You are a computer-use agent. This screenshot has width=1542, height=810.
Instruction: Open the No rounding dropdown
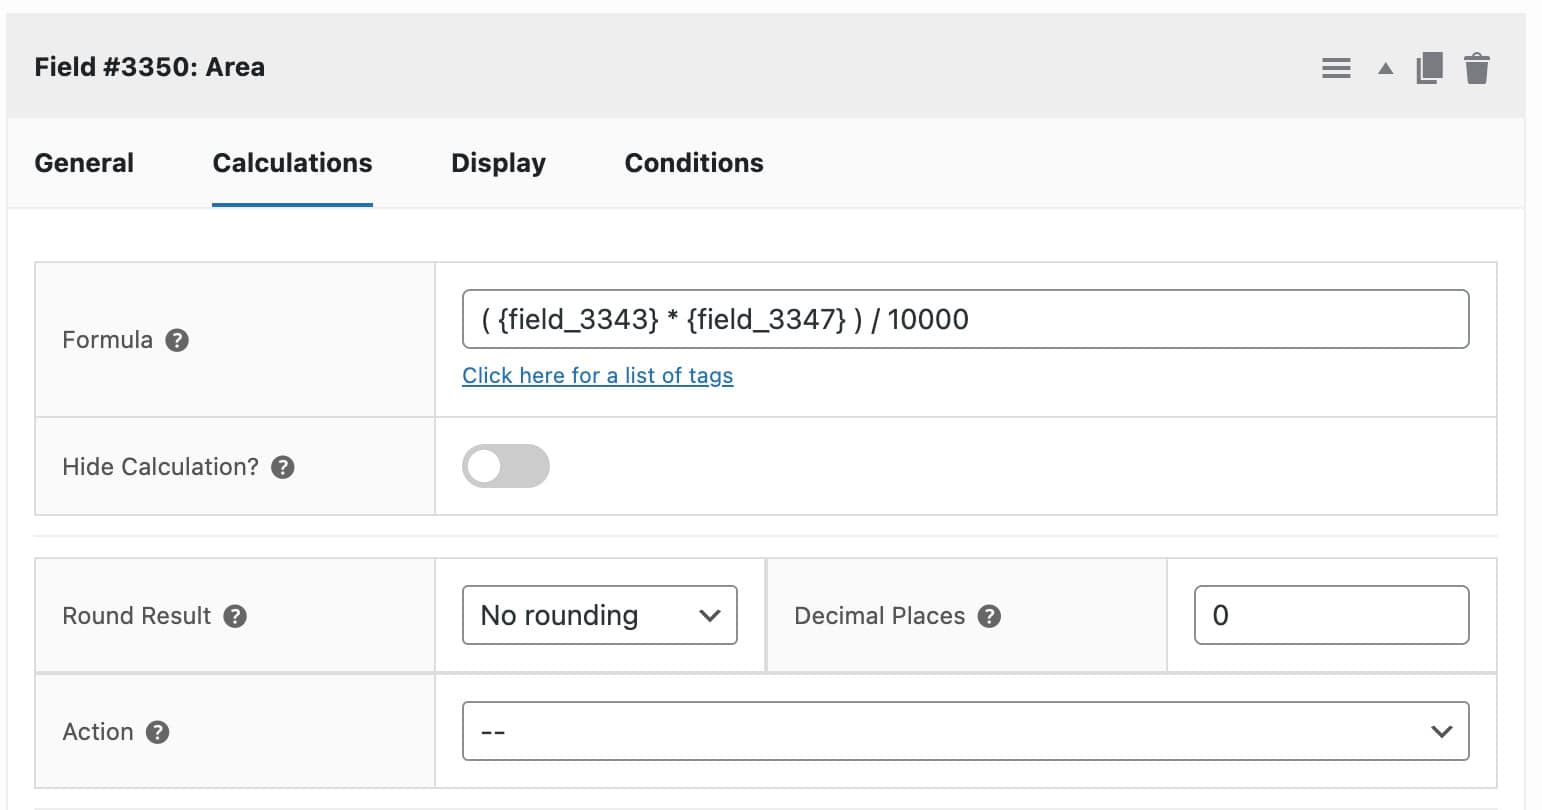click(599, 616)
